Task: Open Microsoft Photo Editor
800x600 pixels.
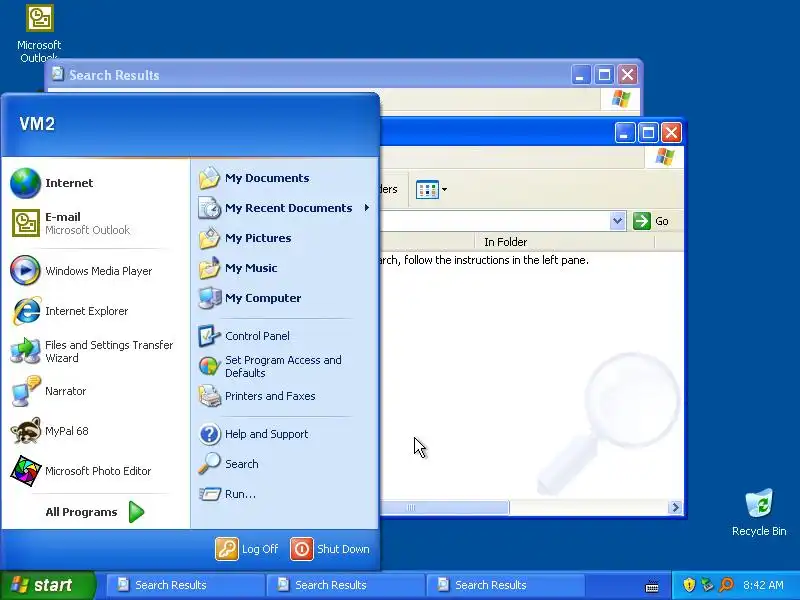Action: pos(94,470)
